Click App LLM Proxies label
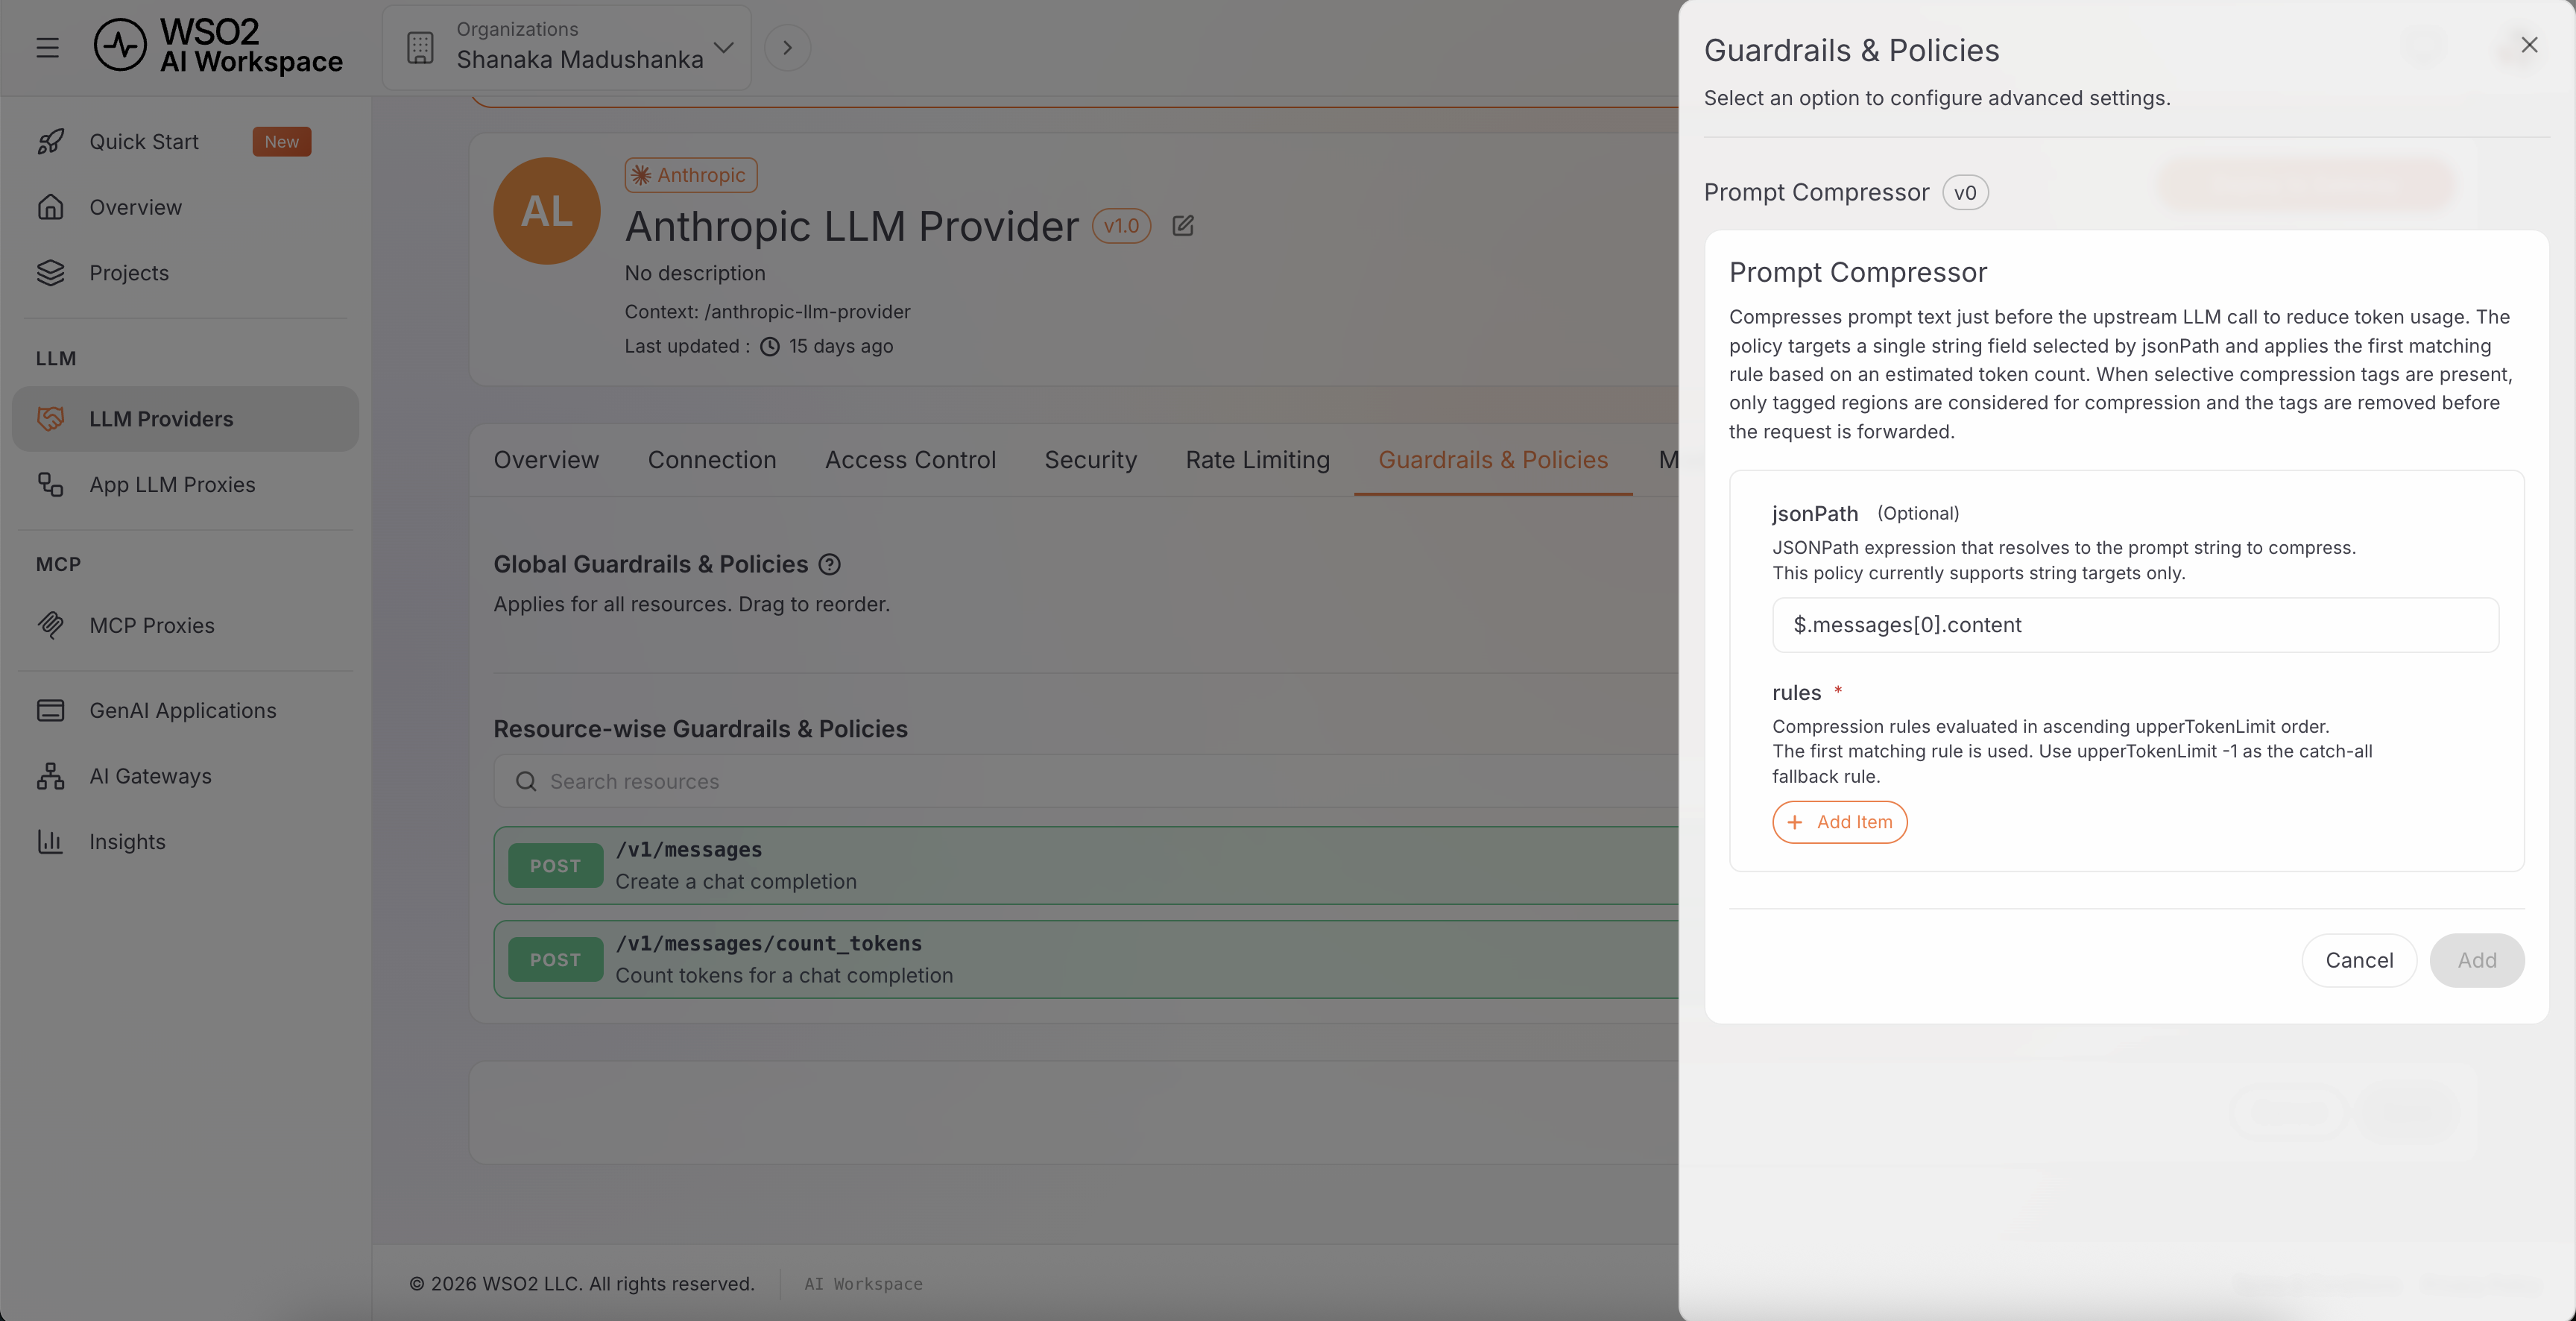This screenshot has width=2576, height=1321. point(172,485)
